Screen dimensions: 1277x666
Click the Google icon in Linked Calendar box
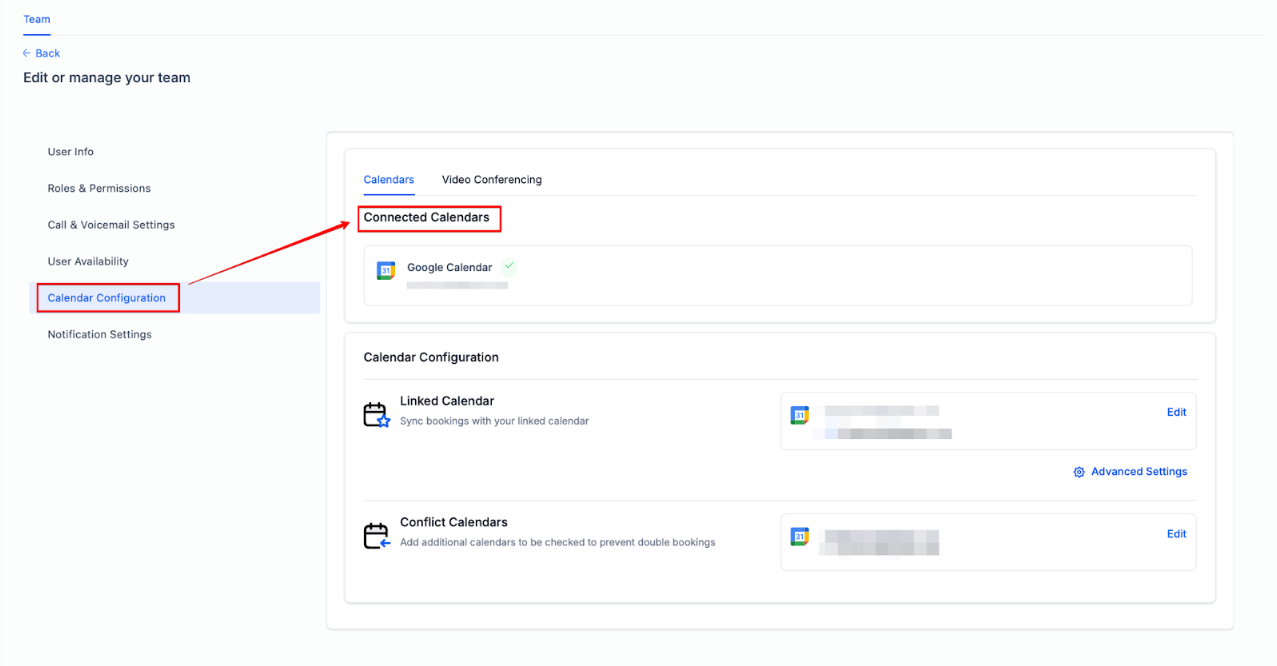(799, 415)
